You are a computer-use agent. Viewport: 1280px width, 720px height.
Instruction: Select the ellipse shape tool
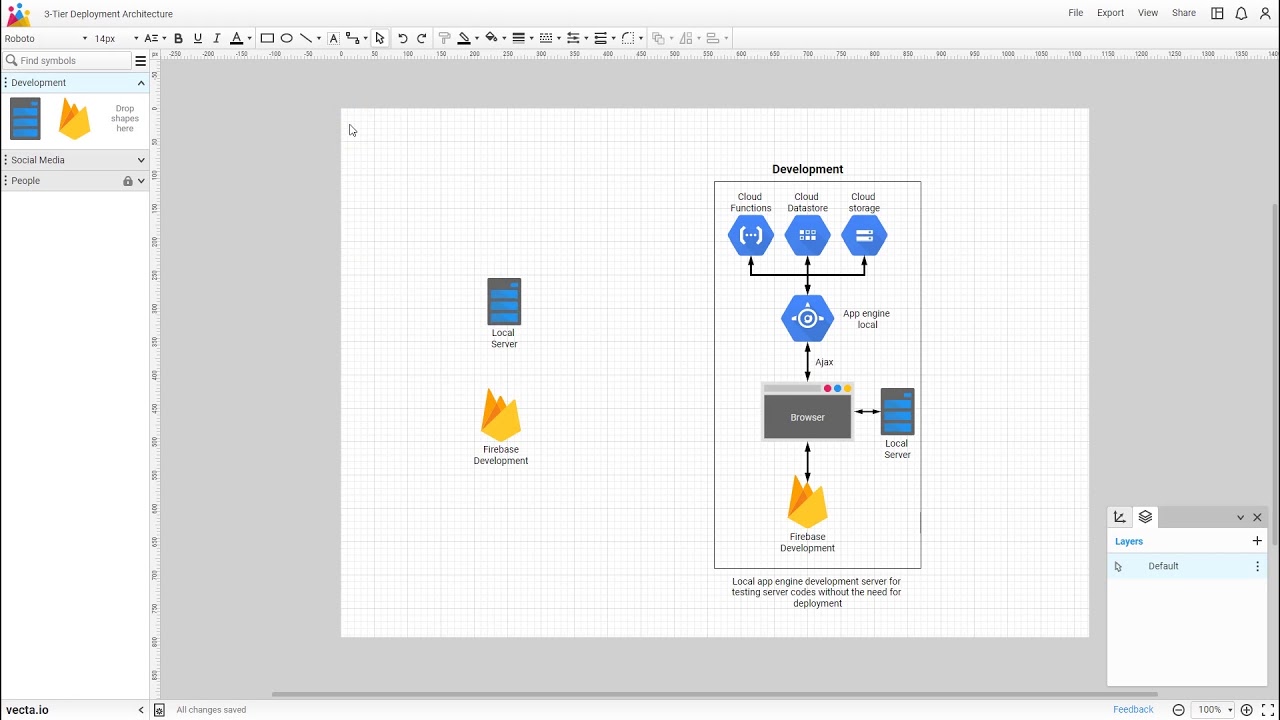(x=287, y=38)
